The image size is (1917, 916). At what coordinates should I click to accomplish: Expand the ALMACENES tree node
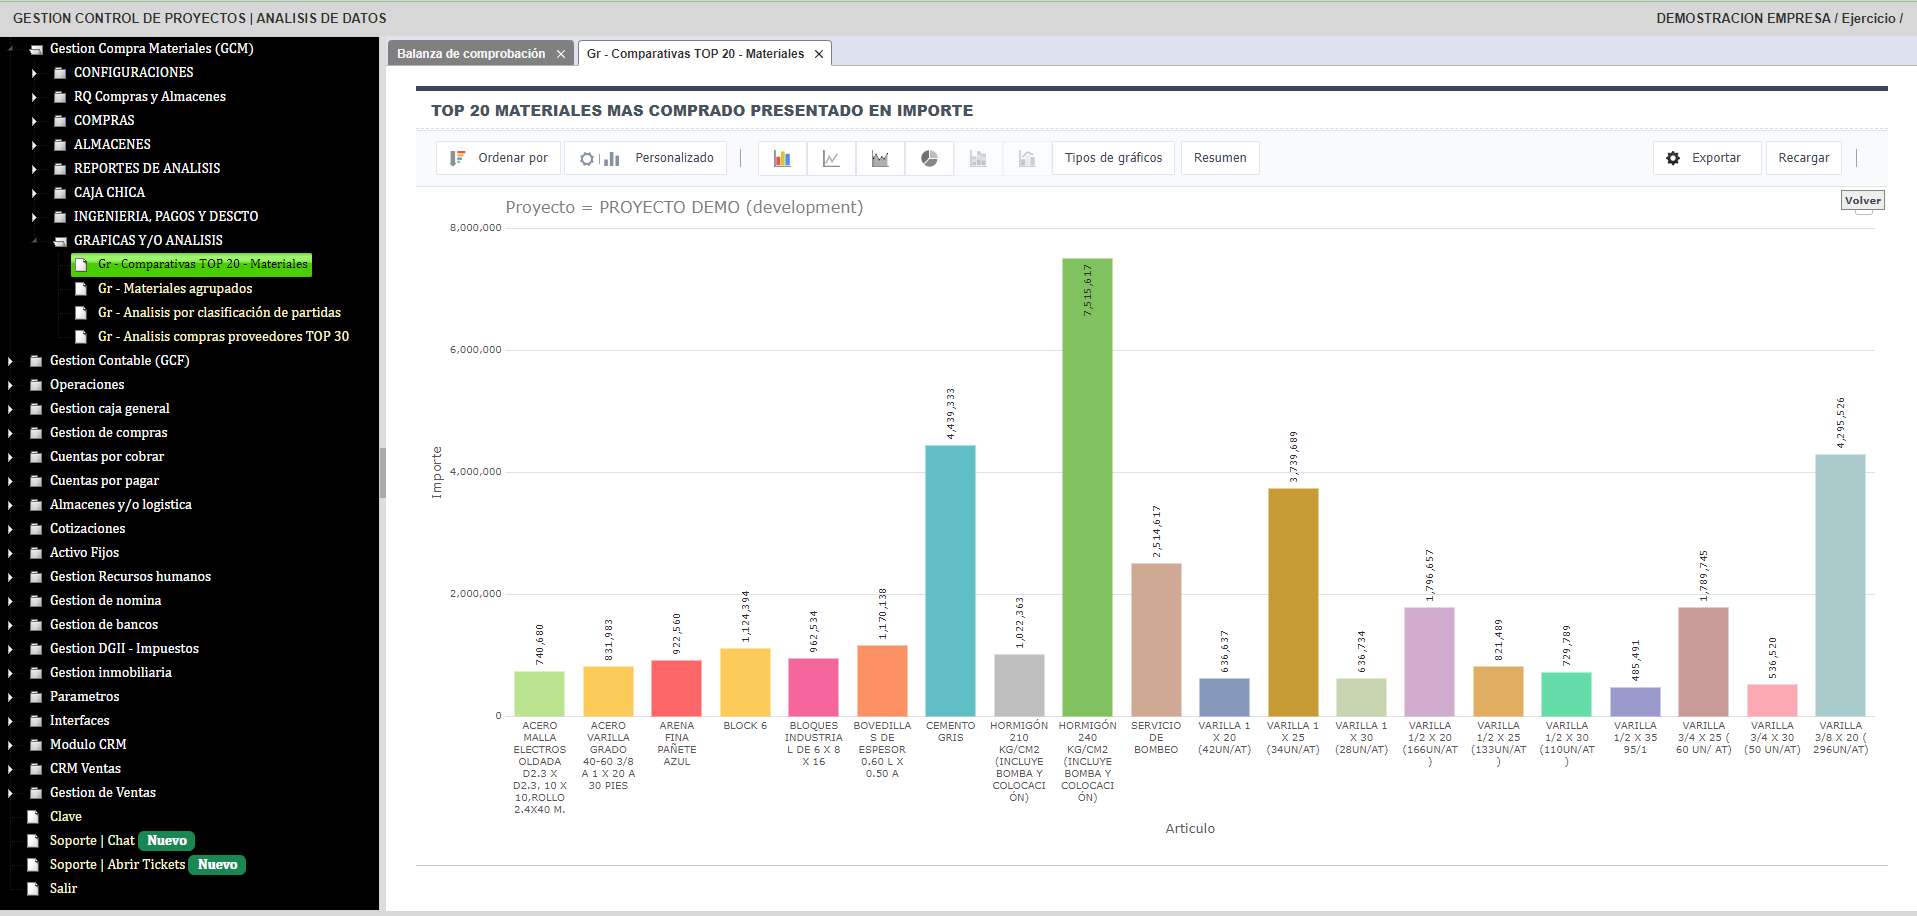34,145
